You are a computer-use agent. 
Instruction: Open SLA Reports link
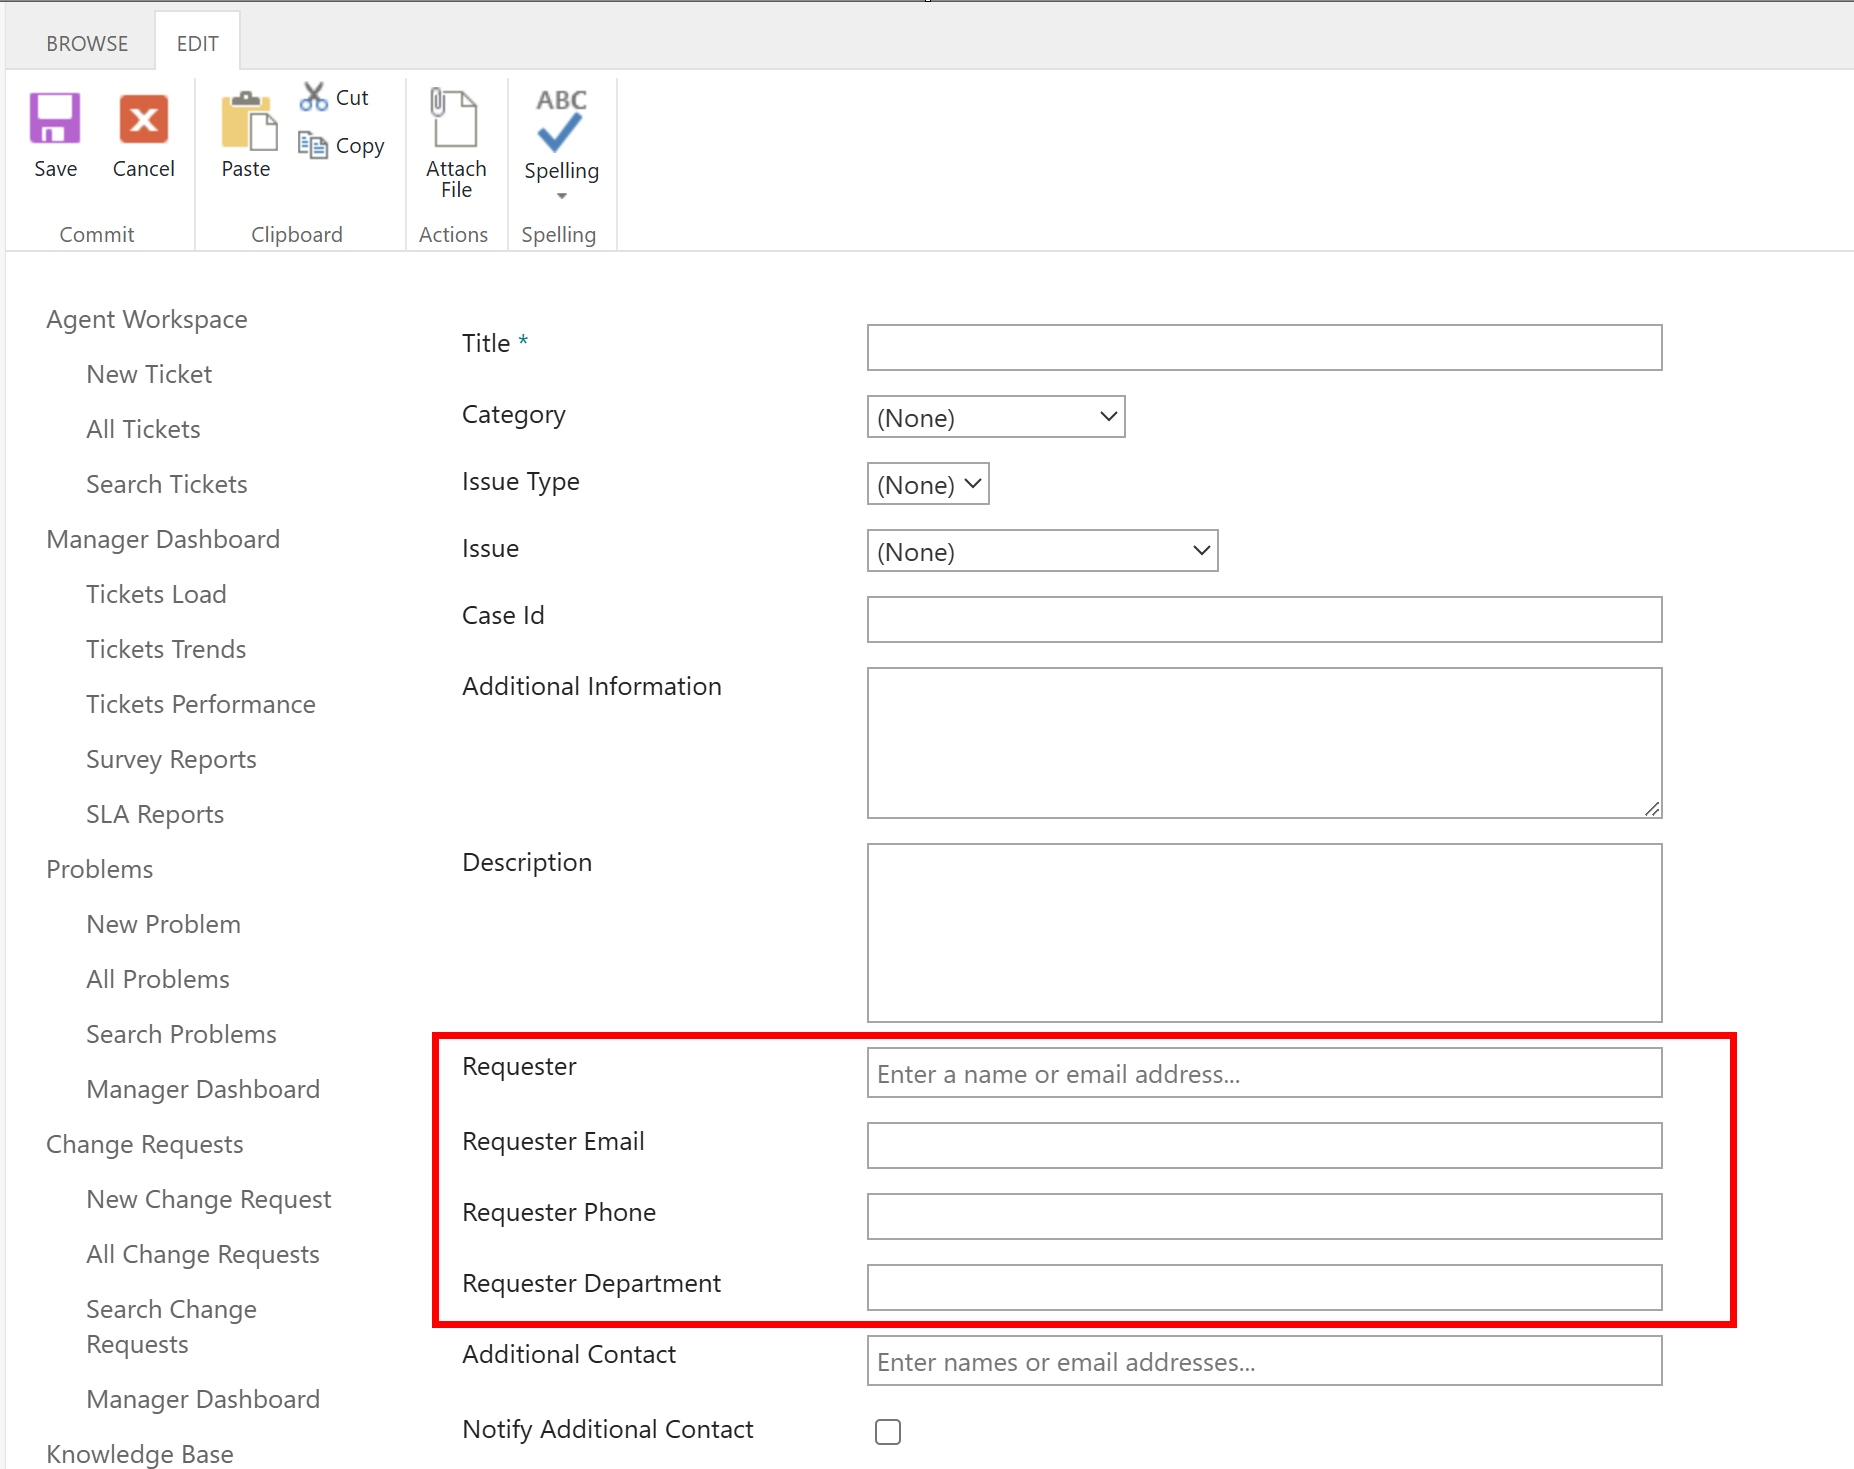coord(155,814)
